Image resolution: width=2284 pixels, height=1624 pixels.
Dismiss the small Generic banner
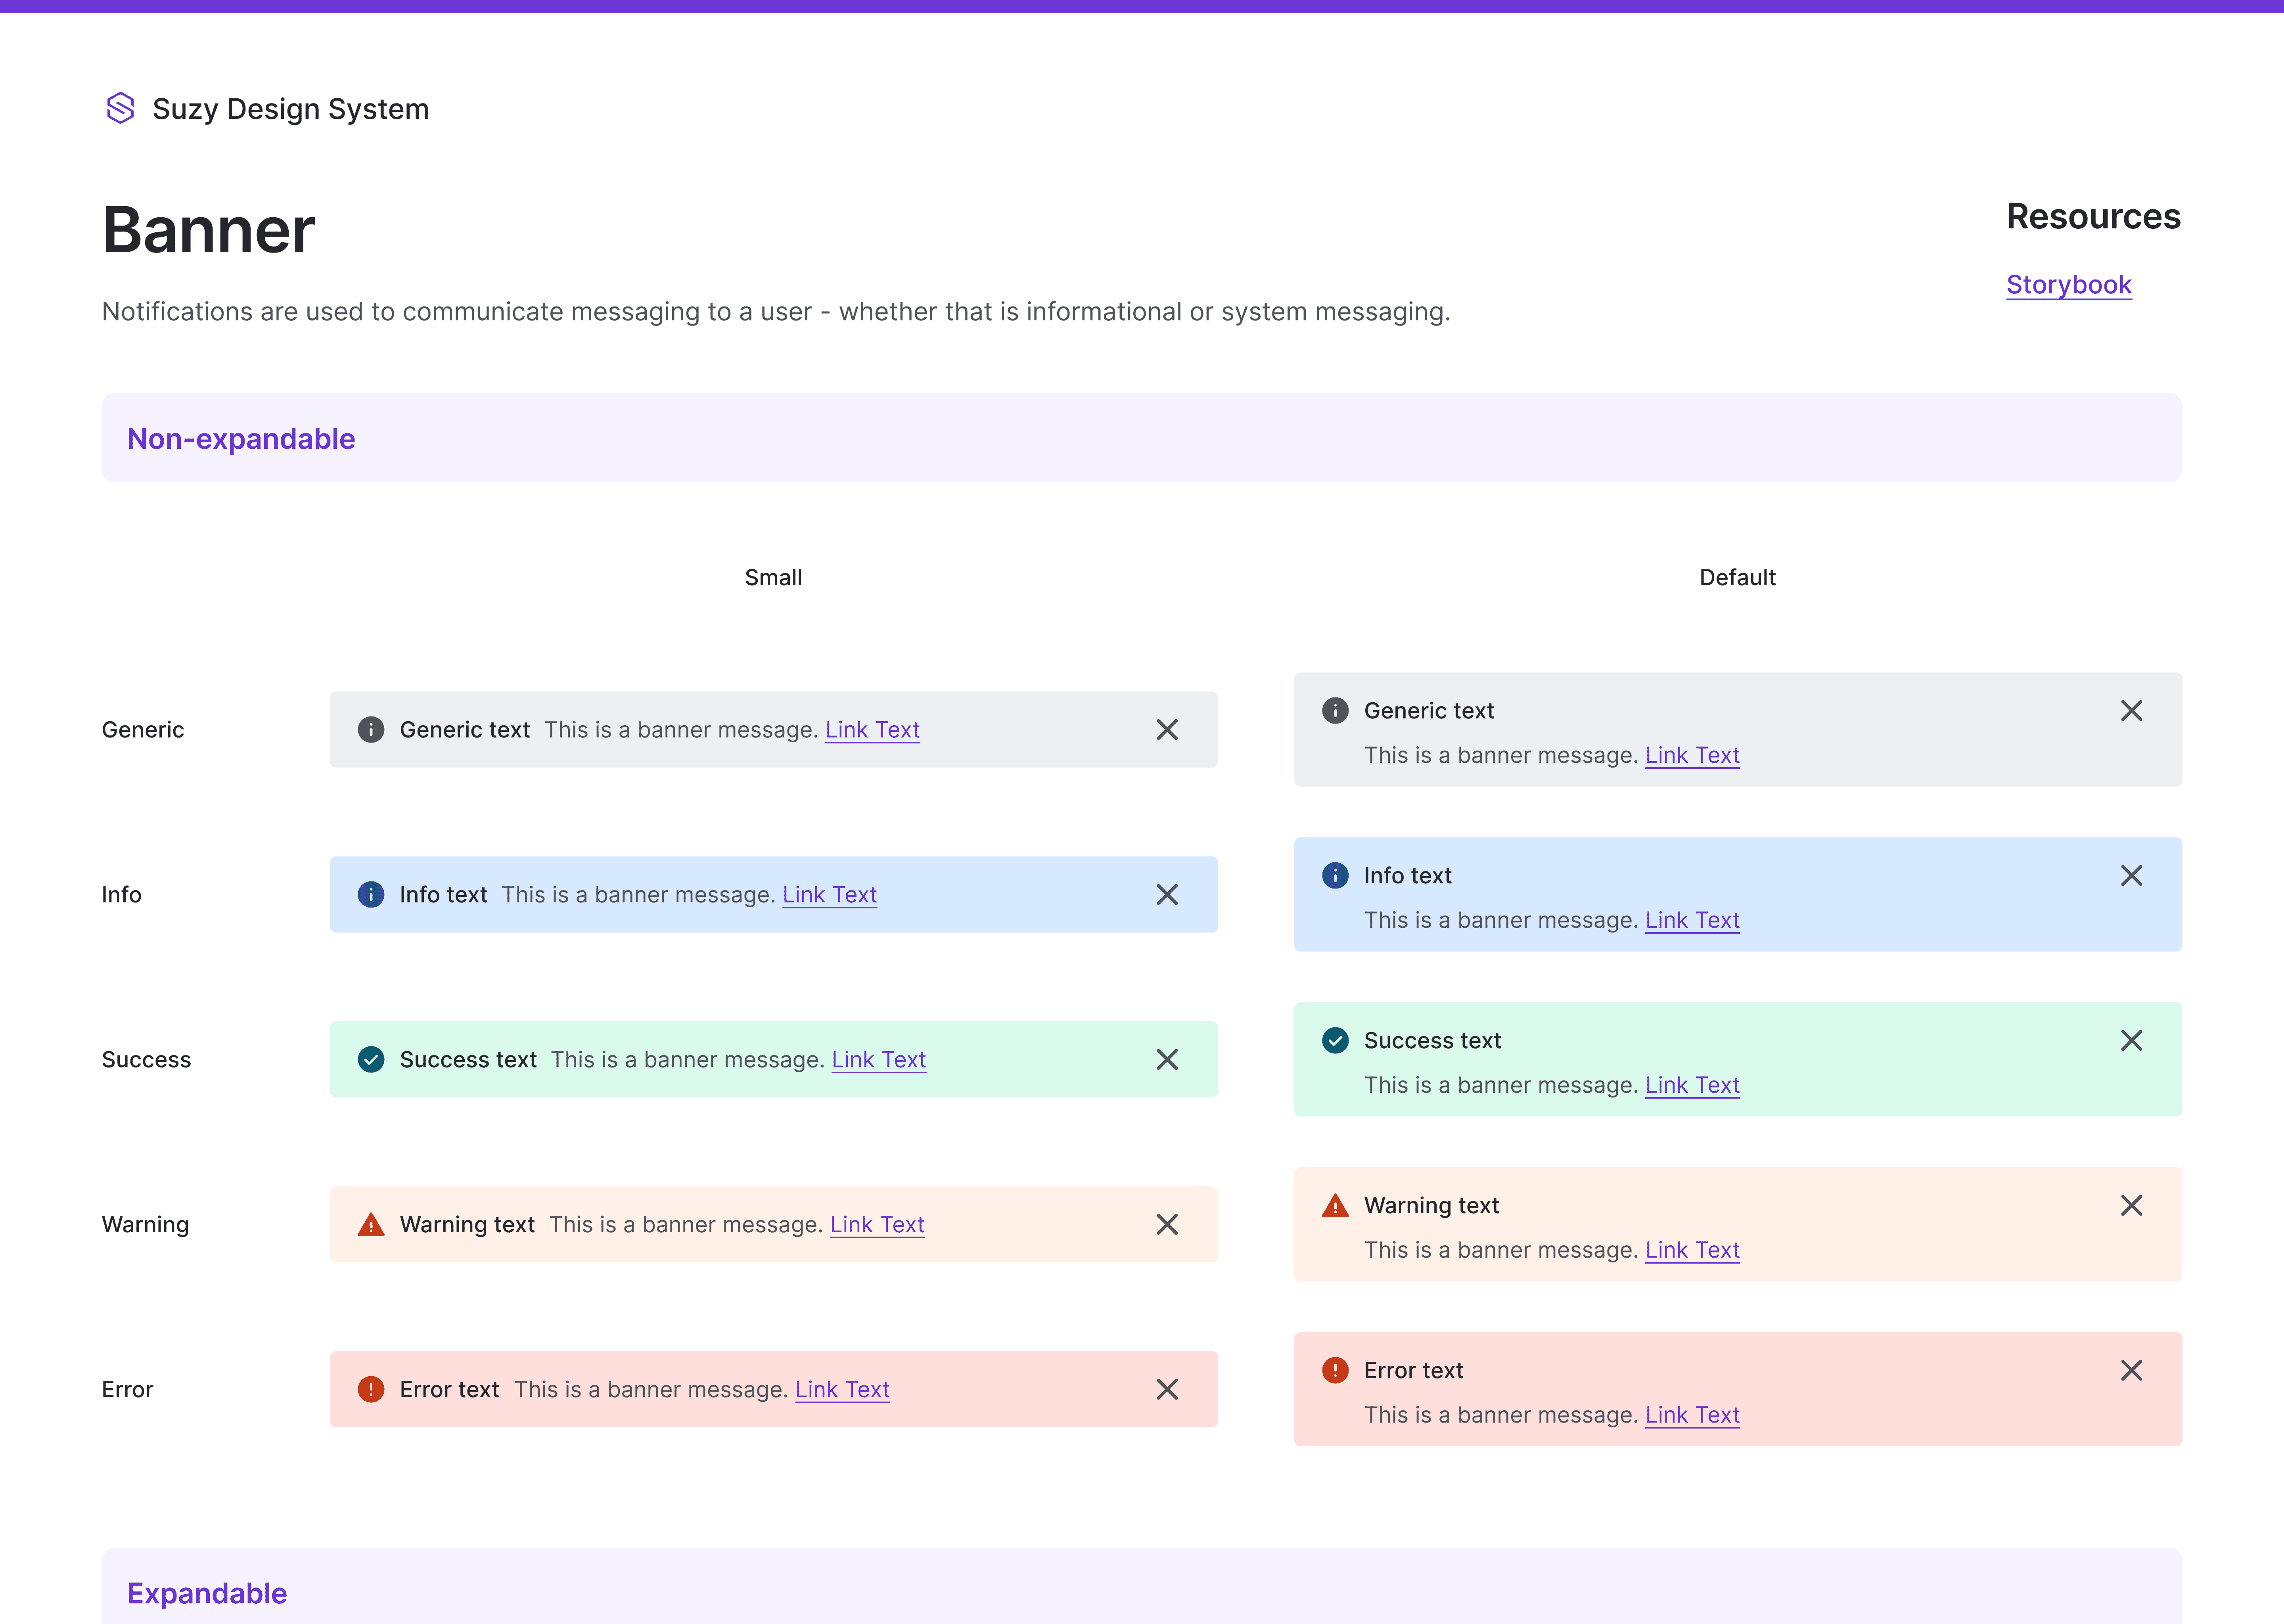(1167, 730)
